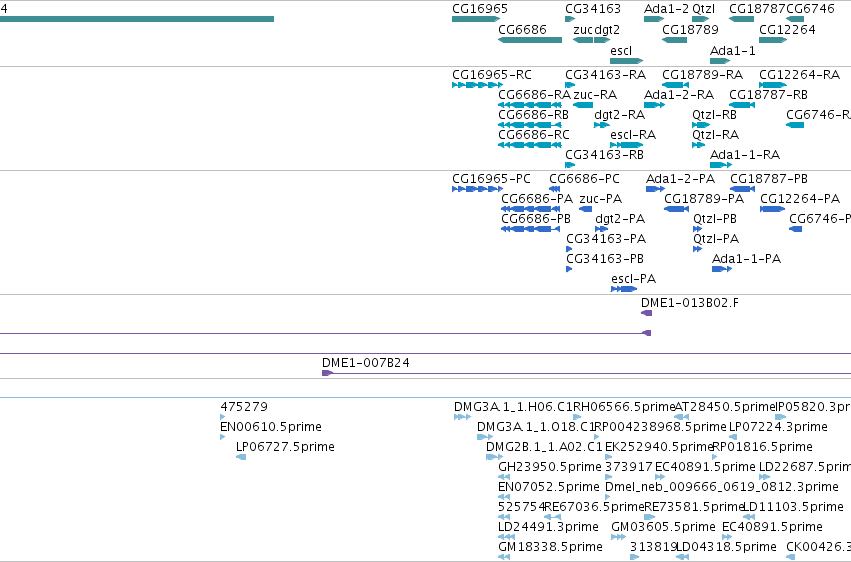Click the CG6686-PB protein label

click(x=536, y=219)
